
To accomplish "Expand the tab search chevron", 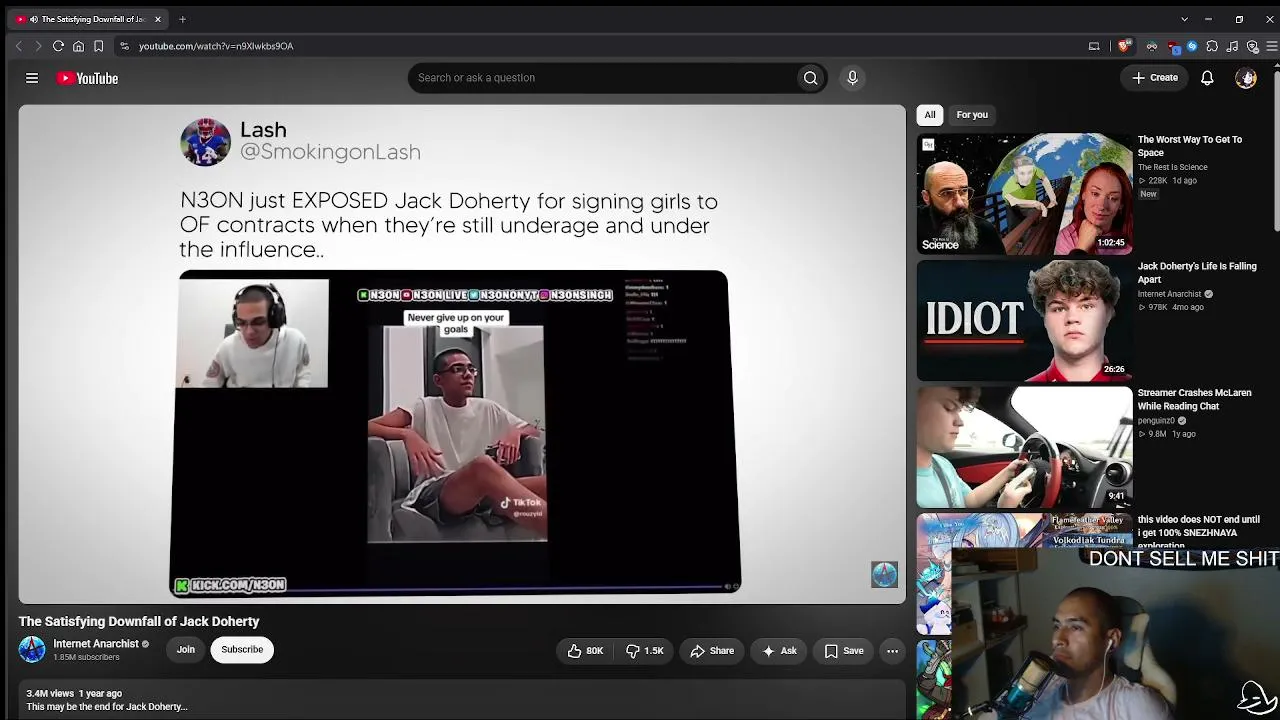I will 1184,19.
